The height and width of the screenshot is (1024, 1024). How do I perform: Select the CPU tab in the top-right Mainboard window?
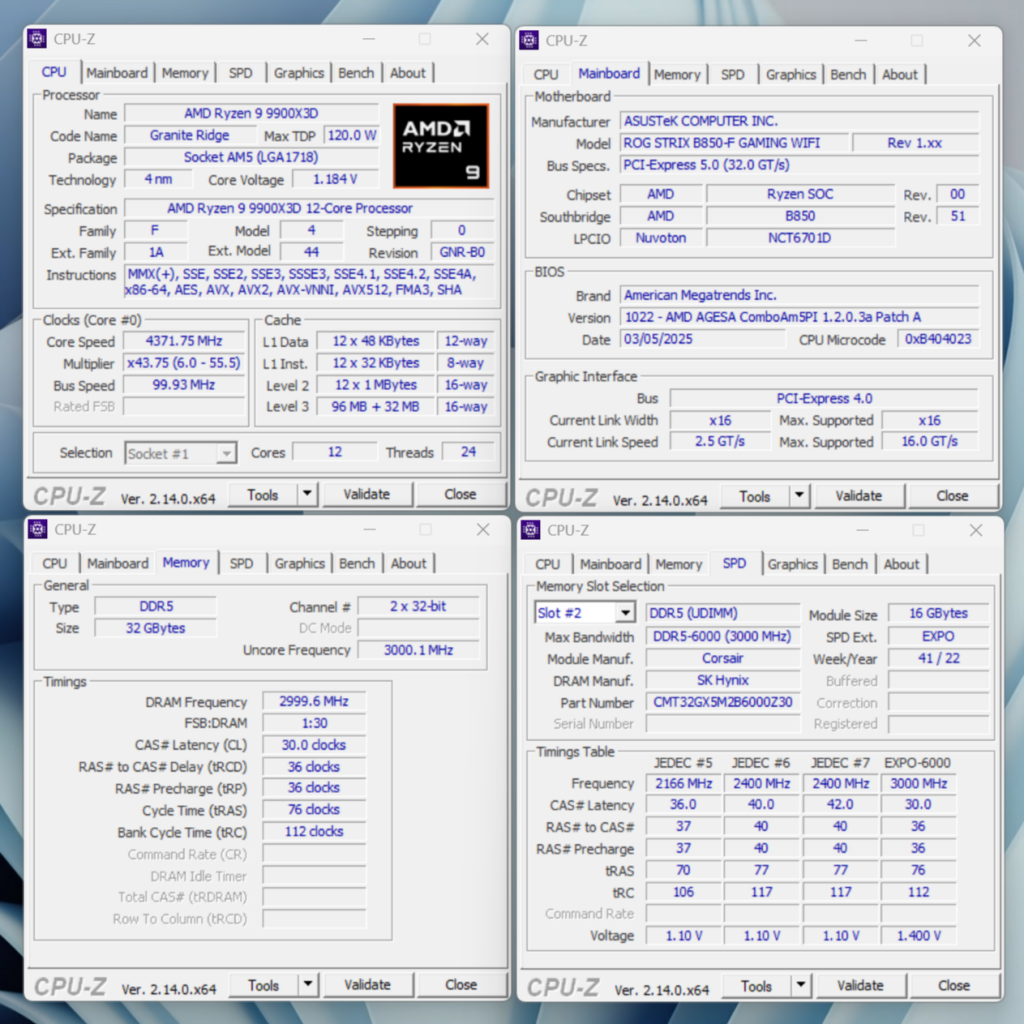coord(546,74)
